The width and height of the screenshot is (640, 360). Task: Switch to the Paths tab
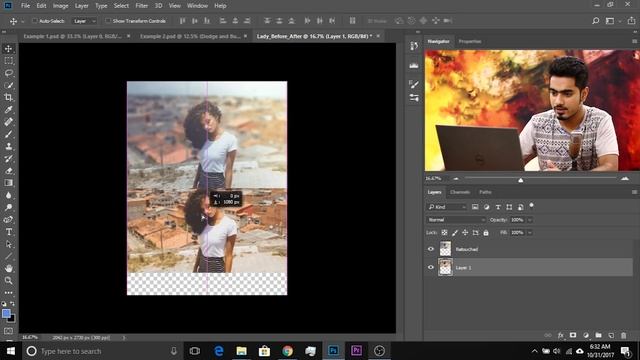(x=485, y=192)
